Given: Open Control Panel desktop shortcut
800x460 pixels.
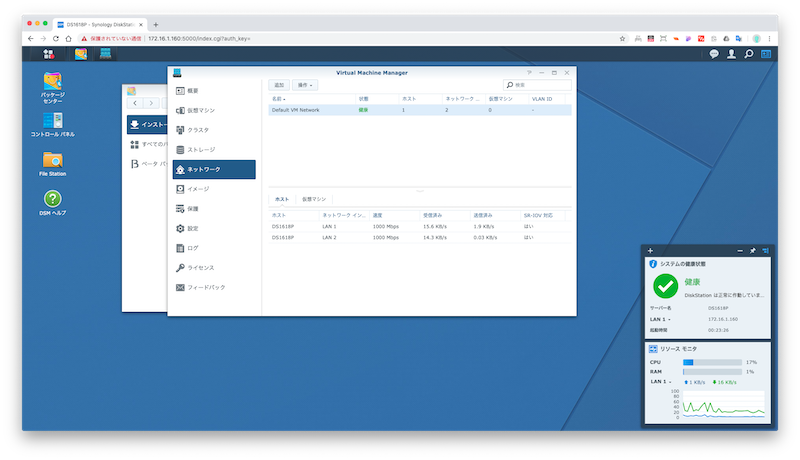Looking at the screenshot, I should click(53, 125).
